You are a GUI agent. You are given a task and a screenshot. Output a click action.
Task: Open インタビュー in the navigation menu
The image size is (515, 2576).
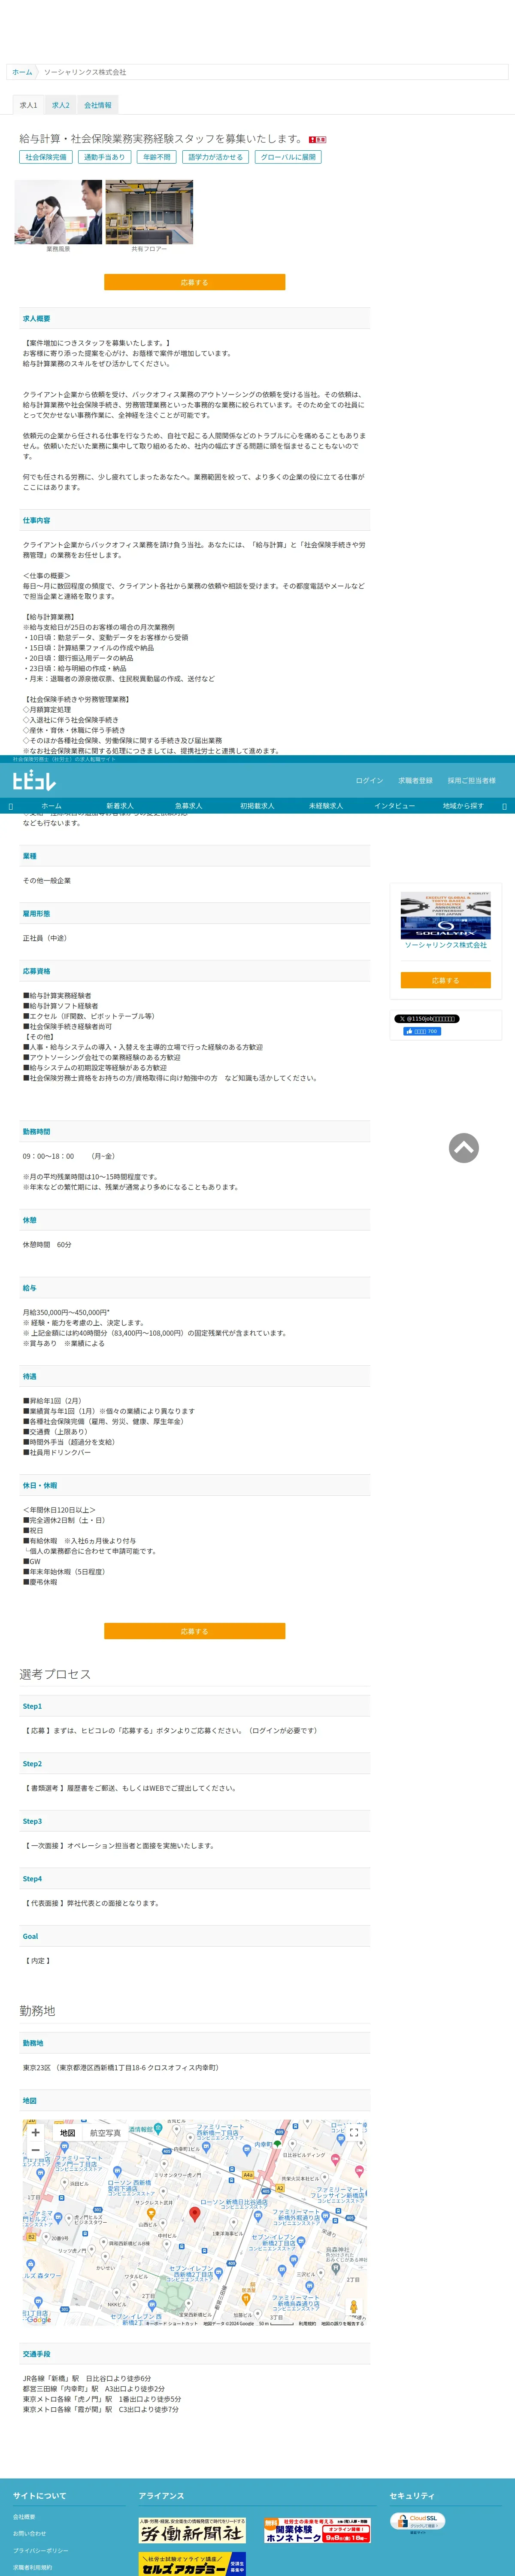click(x=394, y=806)
